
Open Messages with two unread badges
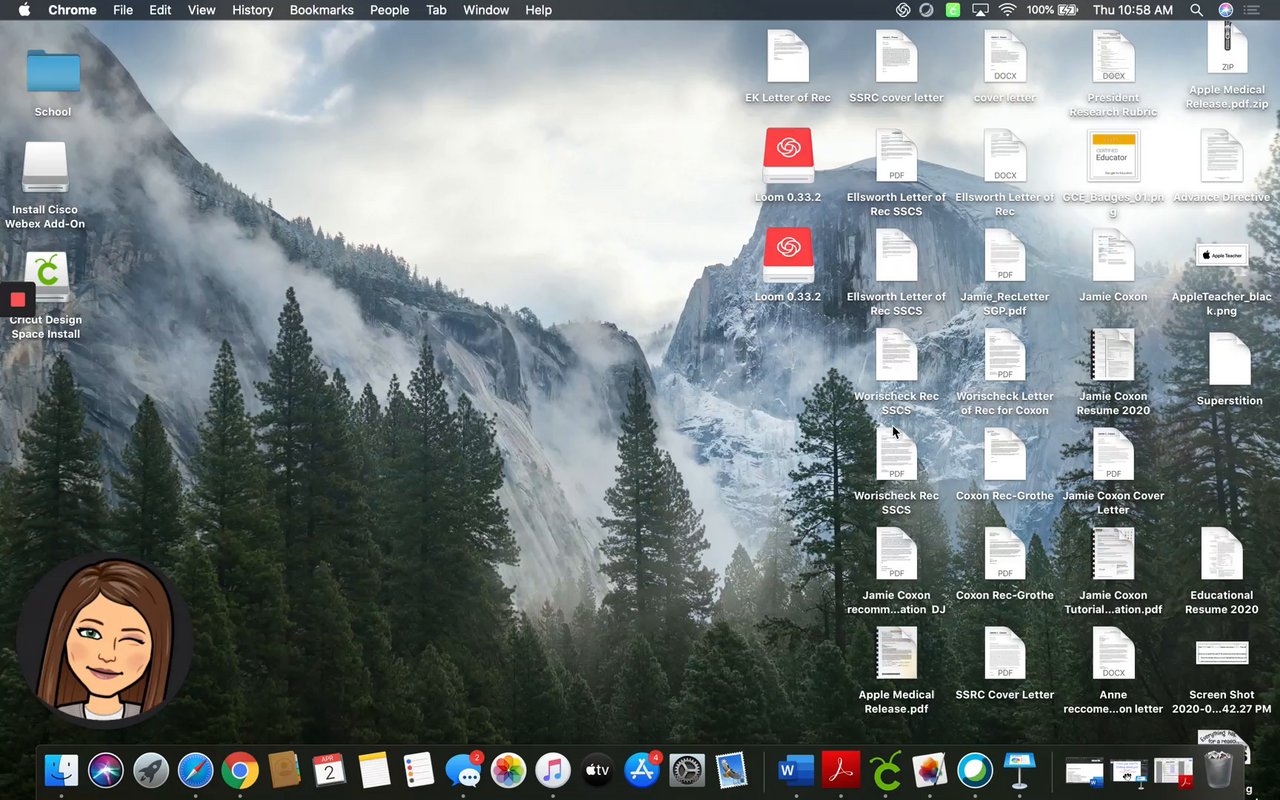click(x=463, y=770)
